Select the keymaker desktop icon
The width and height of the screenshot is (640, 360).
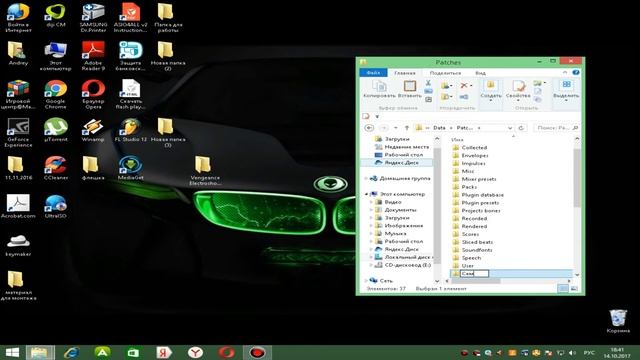pos(18,245)
